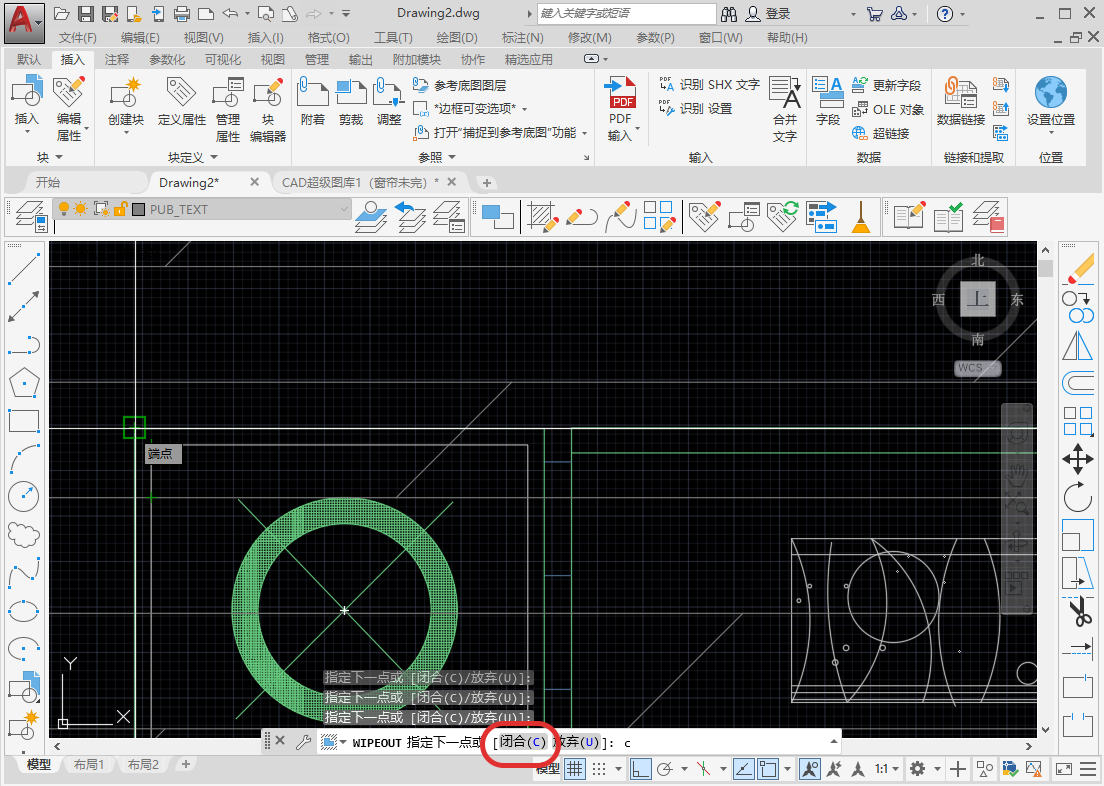Screen dimensions: 1104x786
Task: Select the Revision Cloud tool
Action: tap(23, 534)
